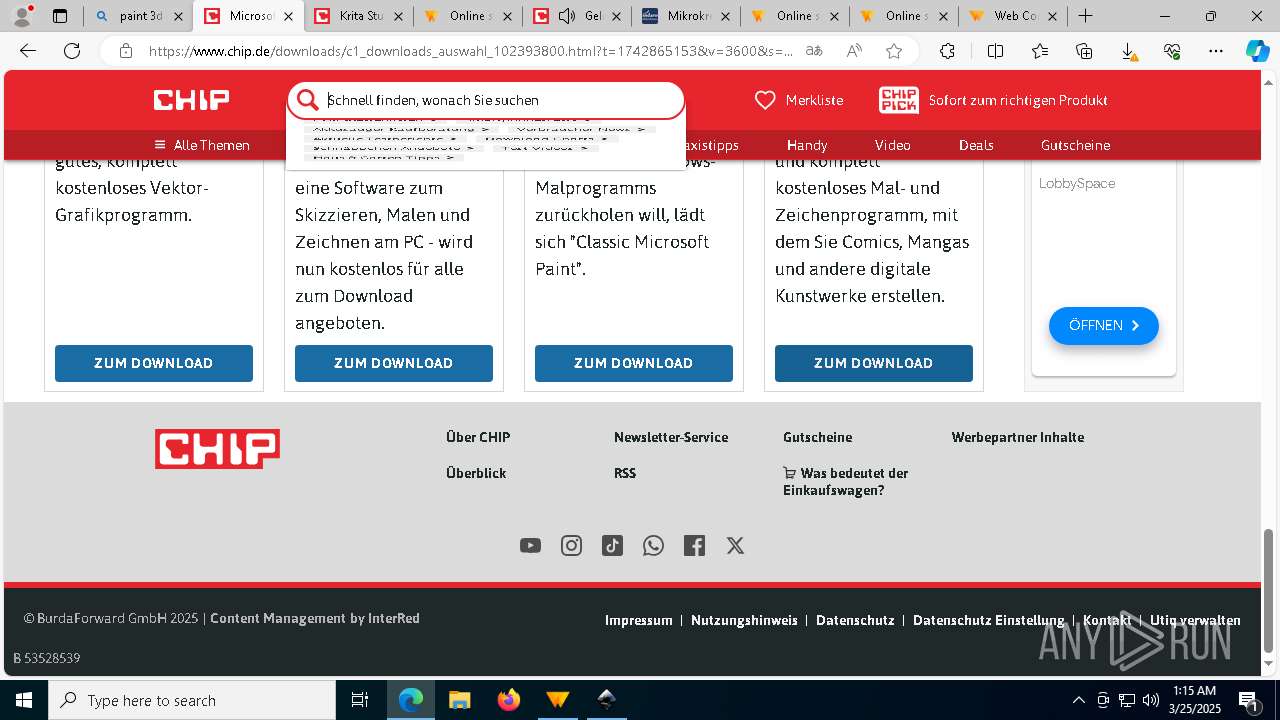Screen dimensions: 1280x720
Task: Open browser essentials heart icon
Action: [1172, 51]
